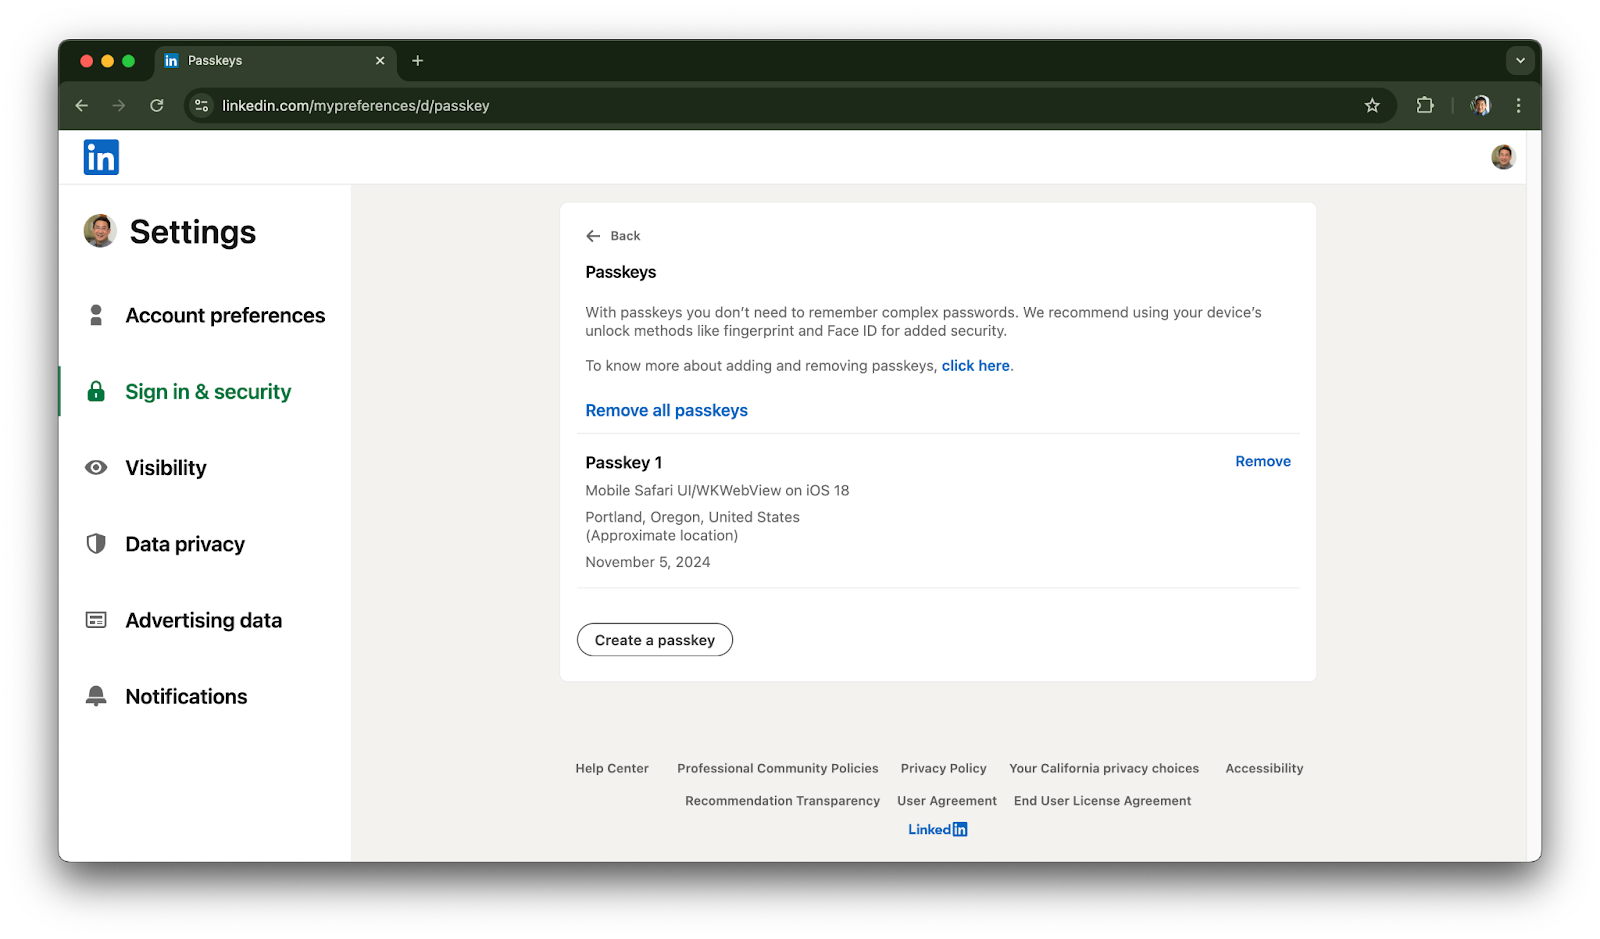Open End User License Agreement link

[1102, 801]
